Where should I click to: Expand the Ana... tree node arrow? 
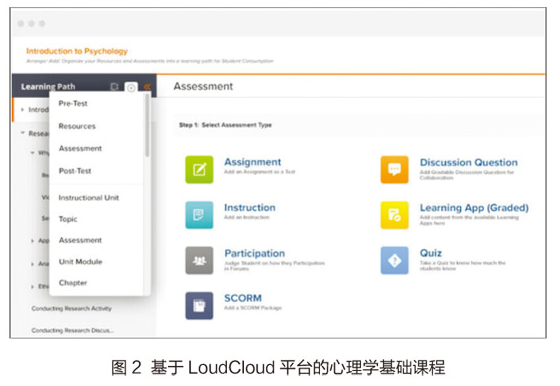[x=32, y=264]
